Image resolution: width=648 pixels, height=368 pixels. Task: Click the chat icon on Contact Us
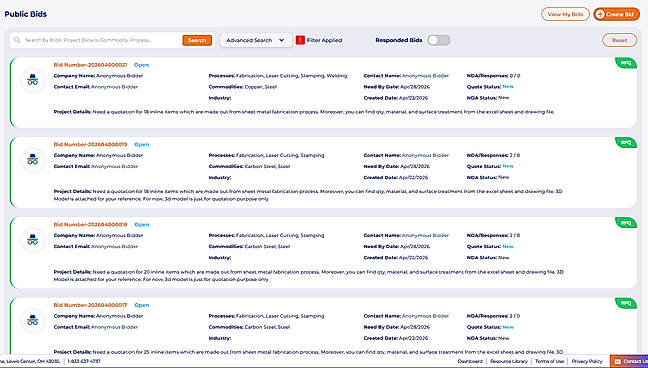point(618,361)
